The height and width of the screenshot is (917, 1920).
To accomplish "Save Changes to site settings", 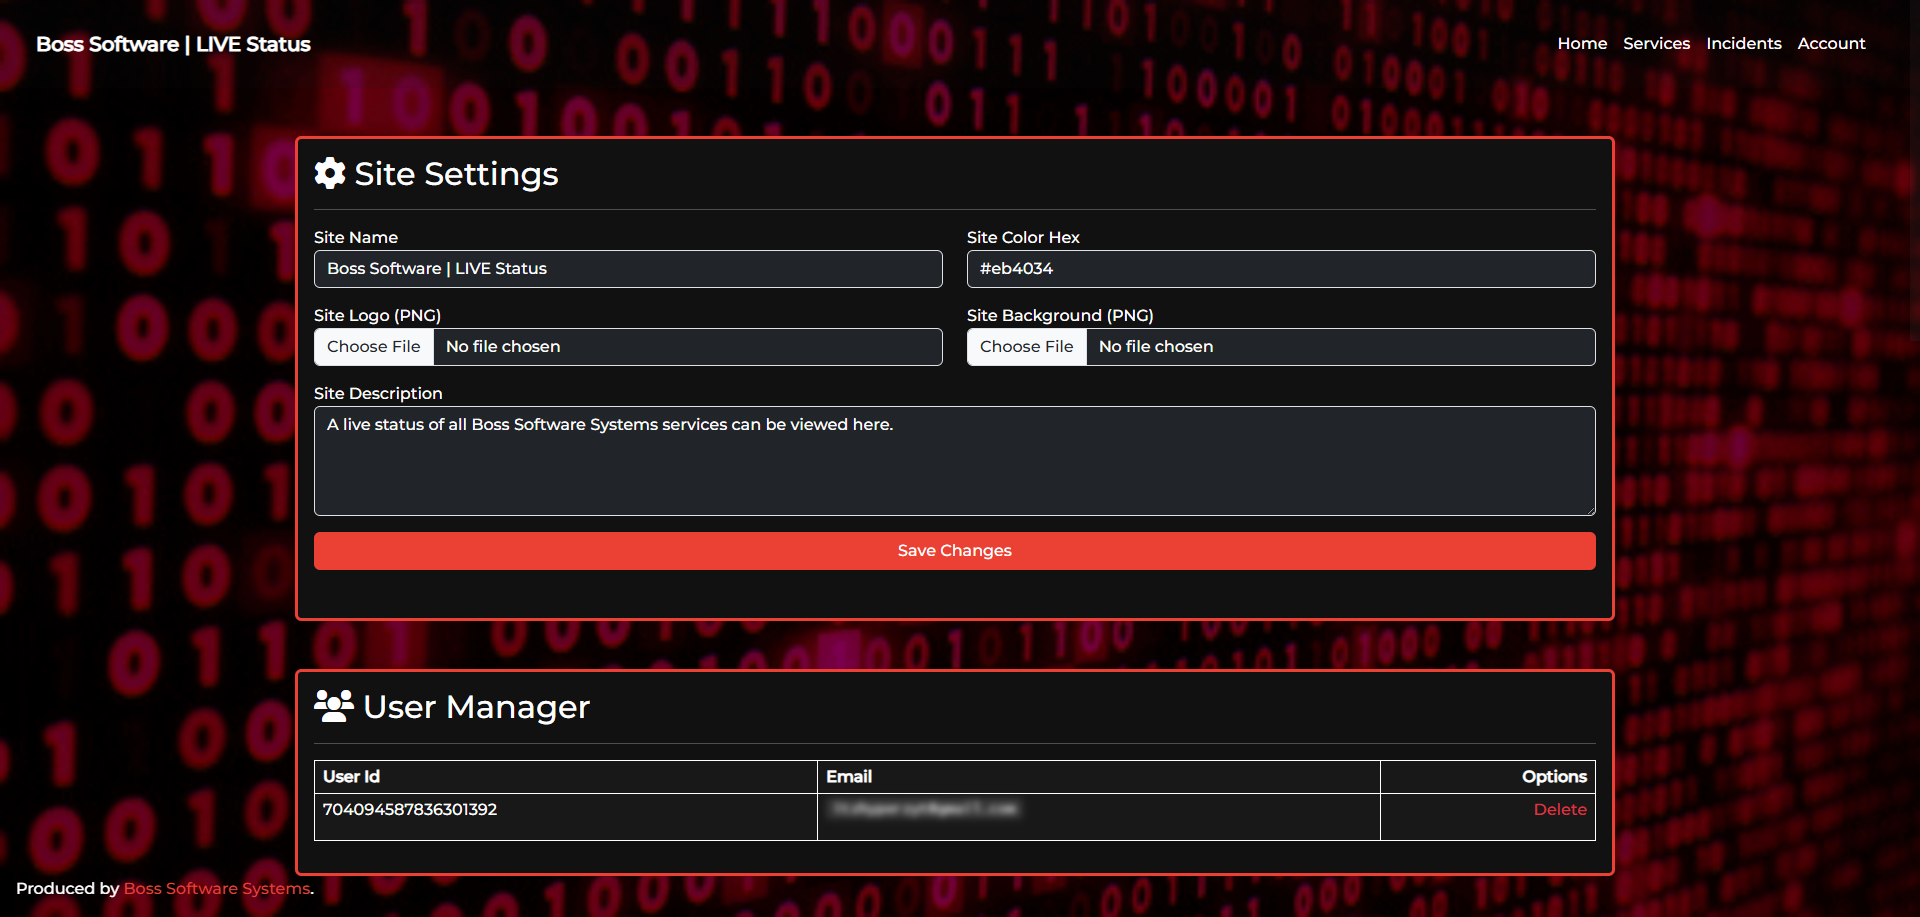I will (955, 551).
